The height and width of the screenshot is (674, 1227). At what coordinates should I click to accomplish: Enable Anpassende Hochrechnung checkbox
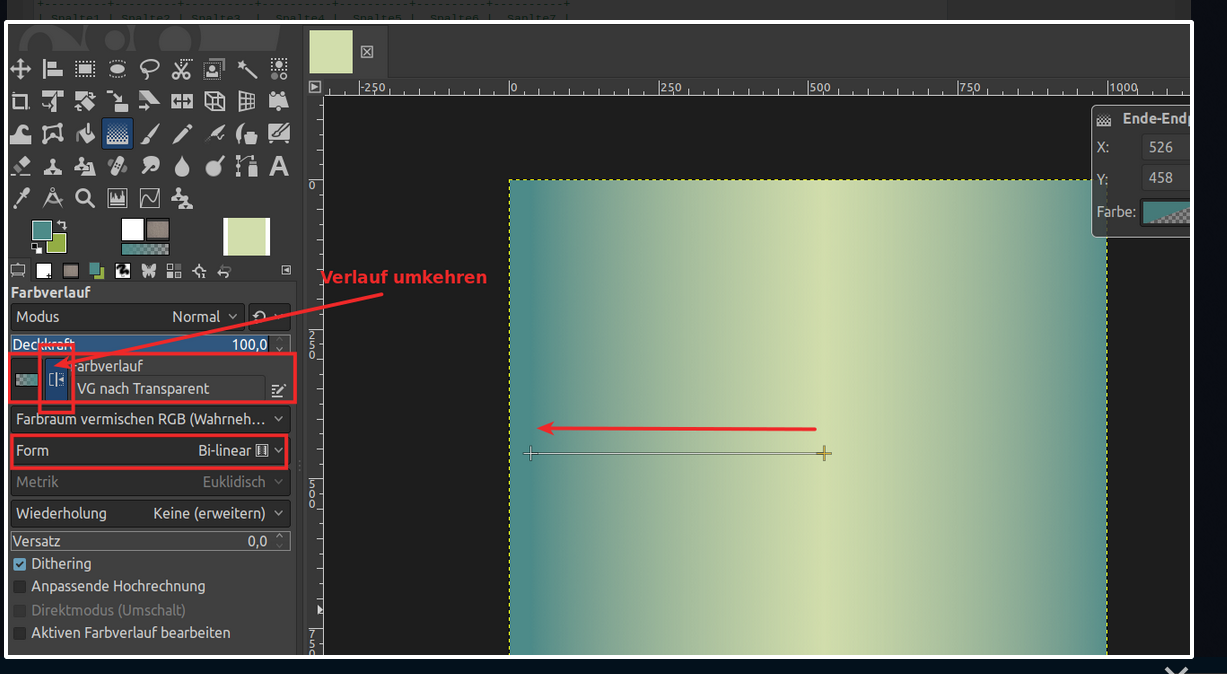tap(20, 587)
